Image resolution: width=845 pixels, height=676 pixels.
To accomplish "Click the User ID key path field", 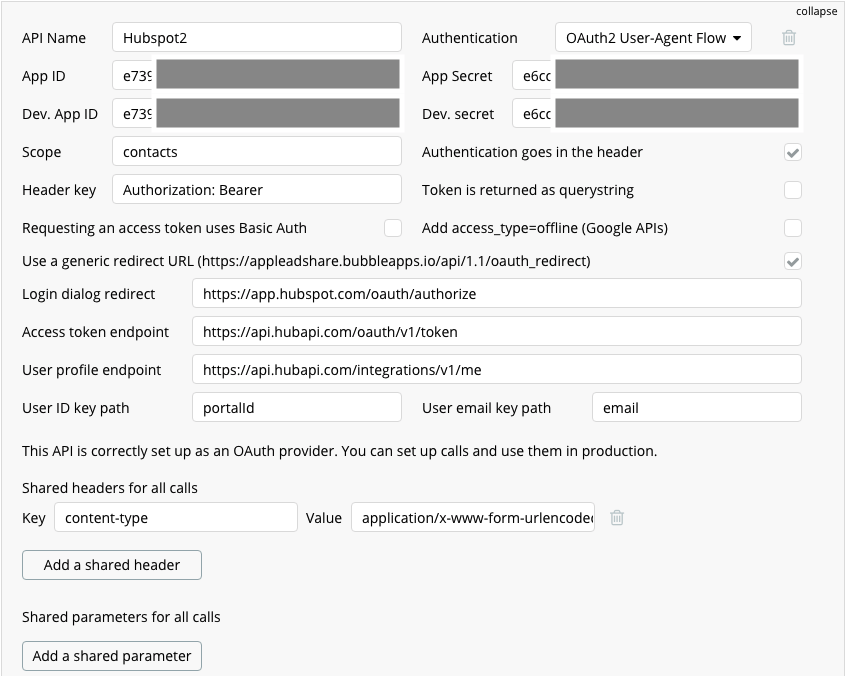I will click(x=296, y=408).
